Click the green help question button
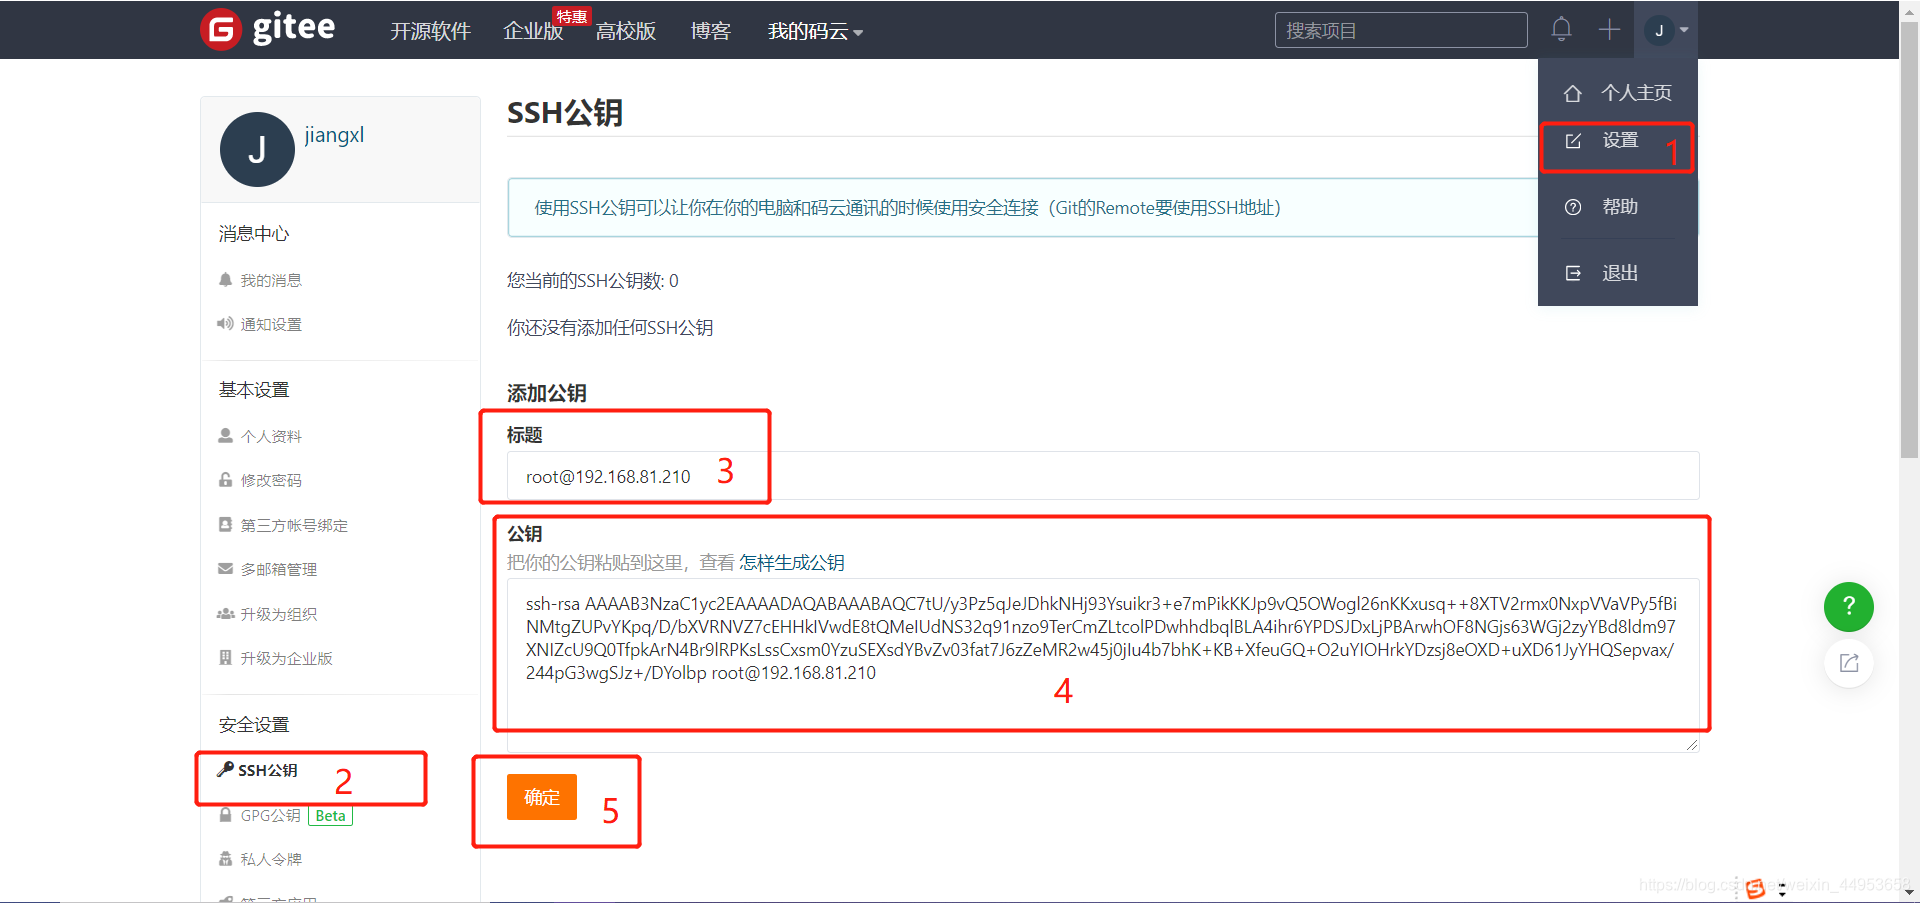 1849,607
